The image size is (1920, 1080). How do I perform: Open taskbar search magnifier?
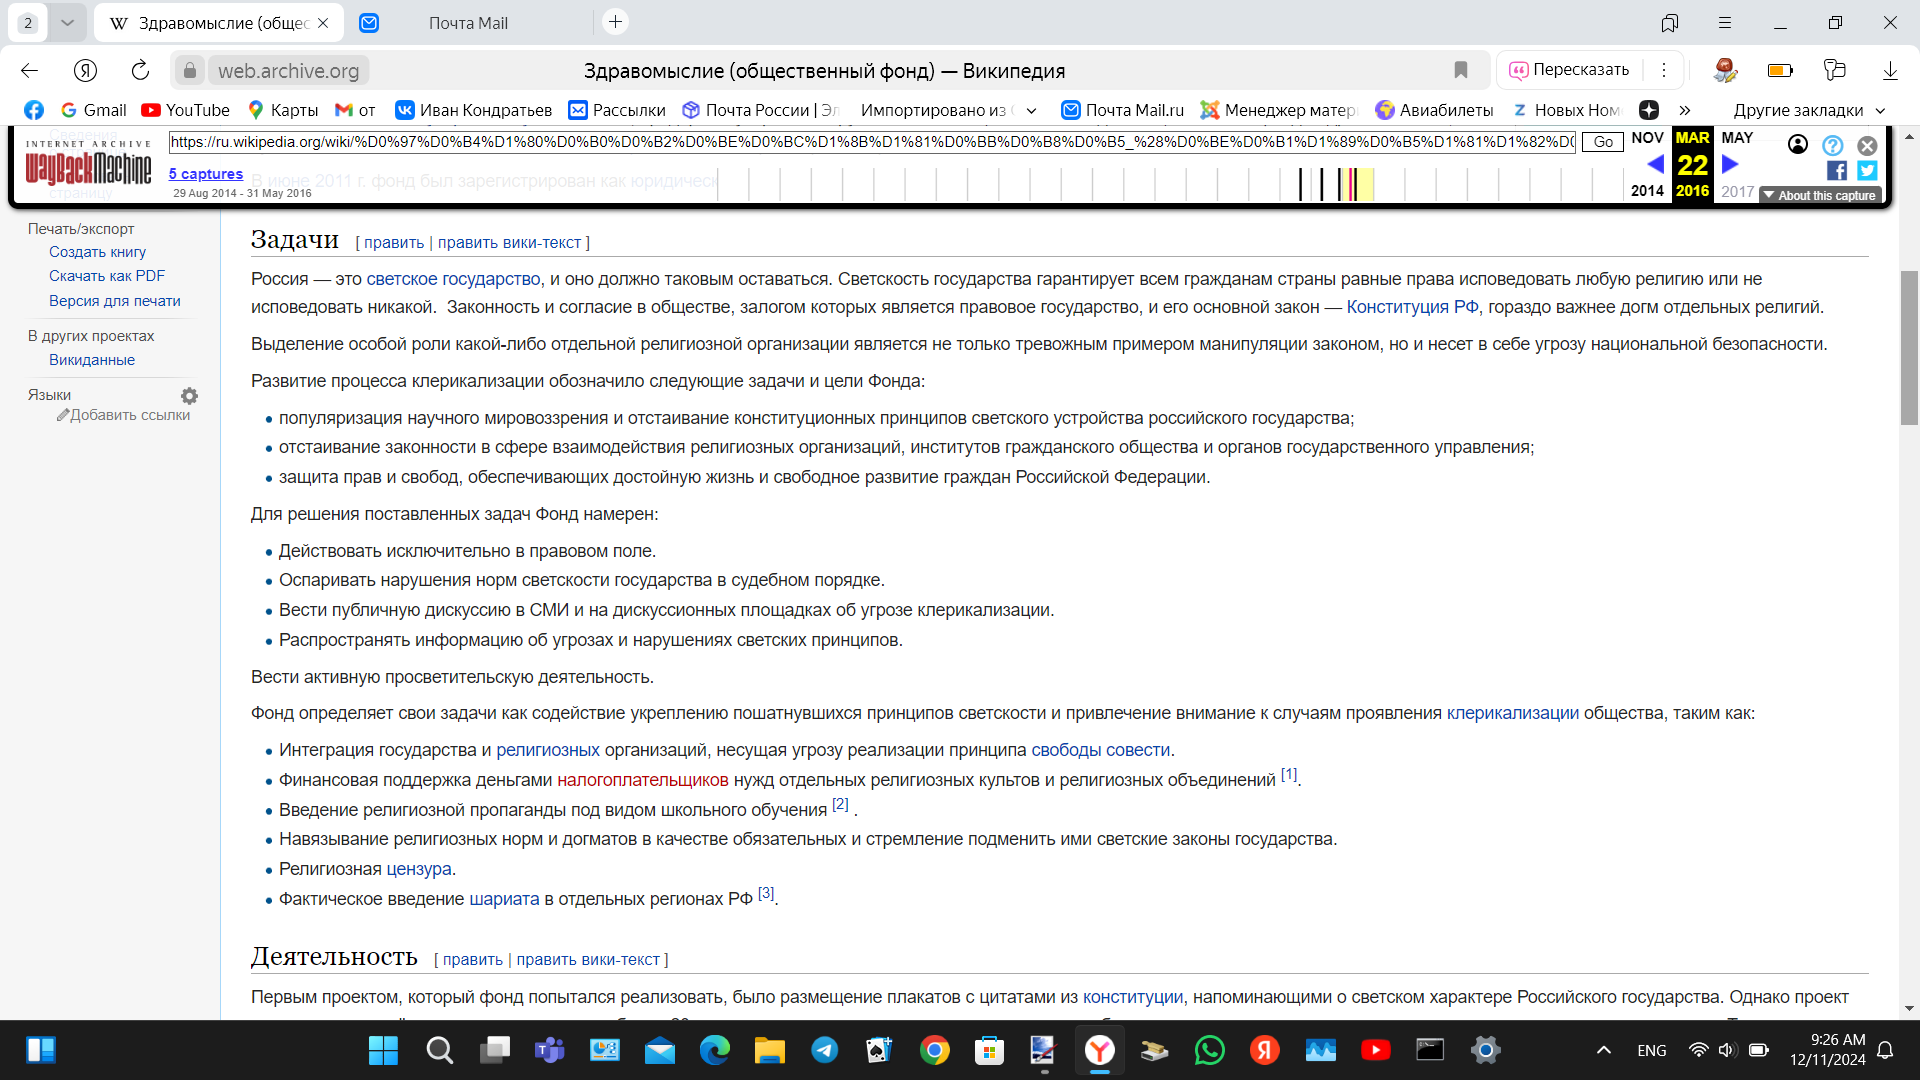click(439, 1050)
